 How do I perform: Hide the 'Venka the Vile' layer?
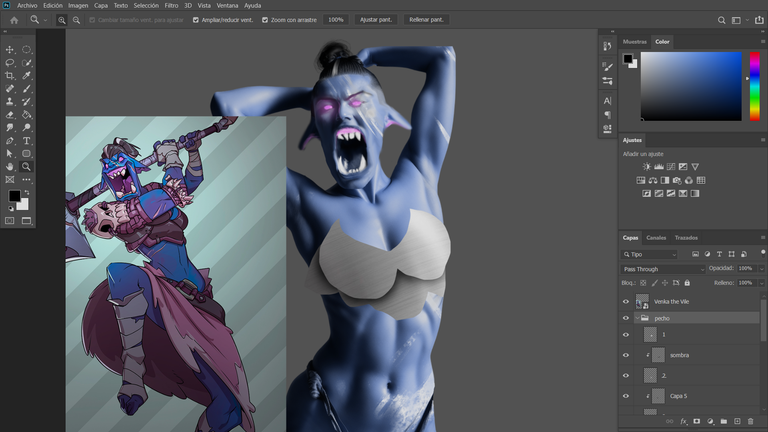625,302
